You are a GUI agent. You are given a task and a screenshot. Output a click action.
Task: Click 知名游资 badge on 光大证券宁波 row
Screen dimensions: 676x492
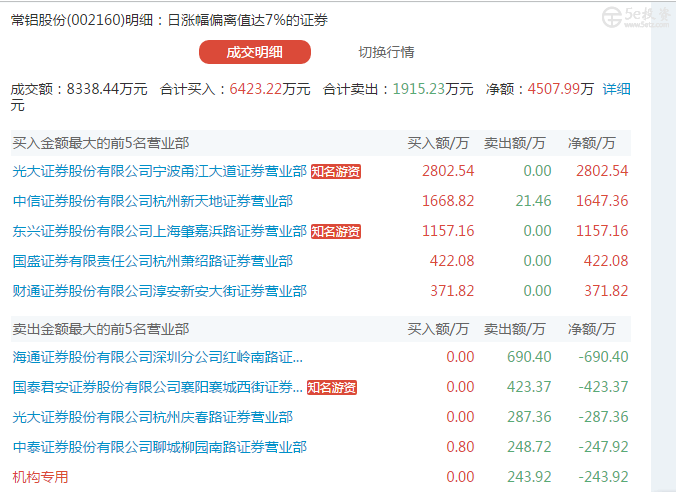click(335, 172)
